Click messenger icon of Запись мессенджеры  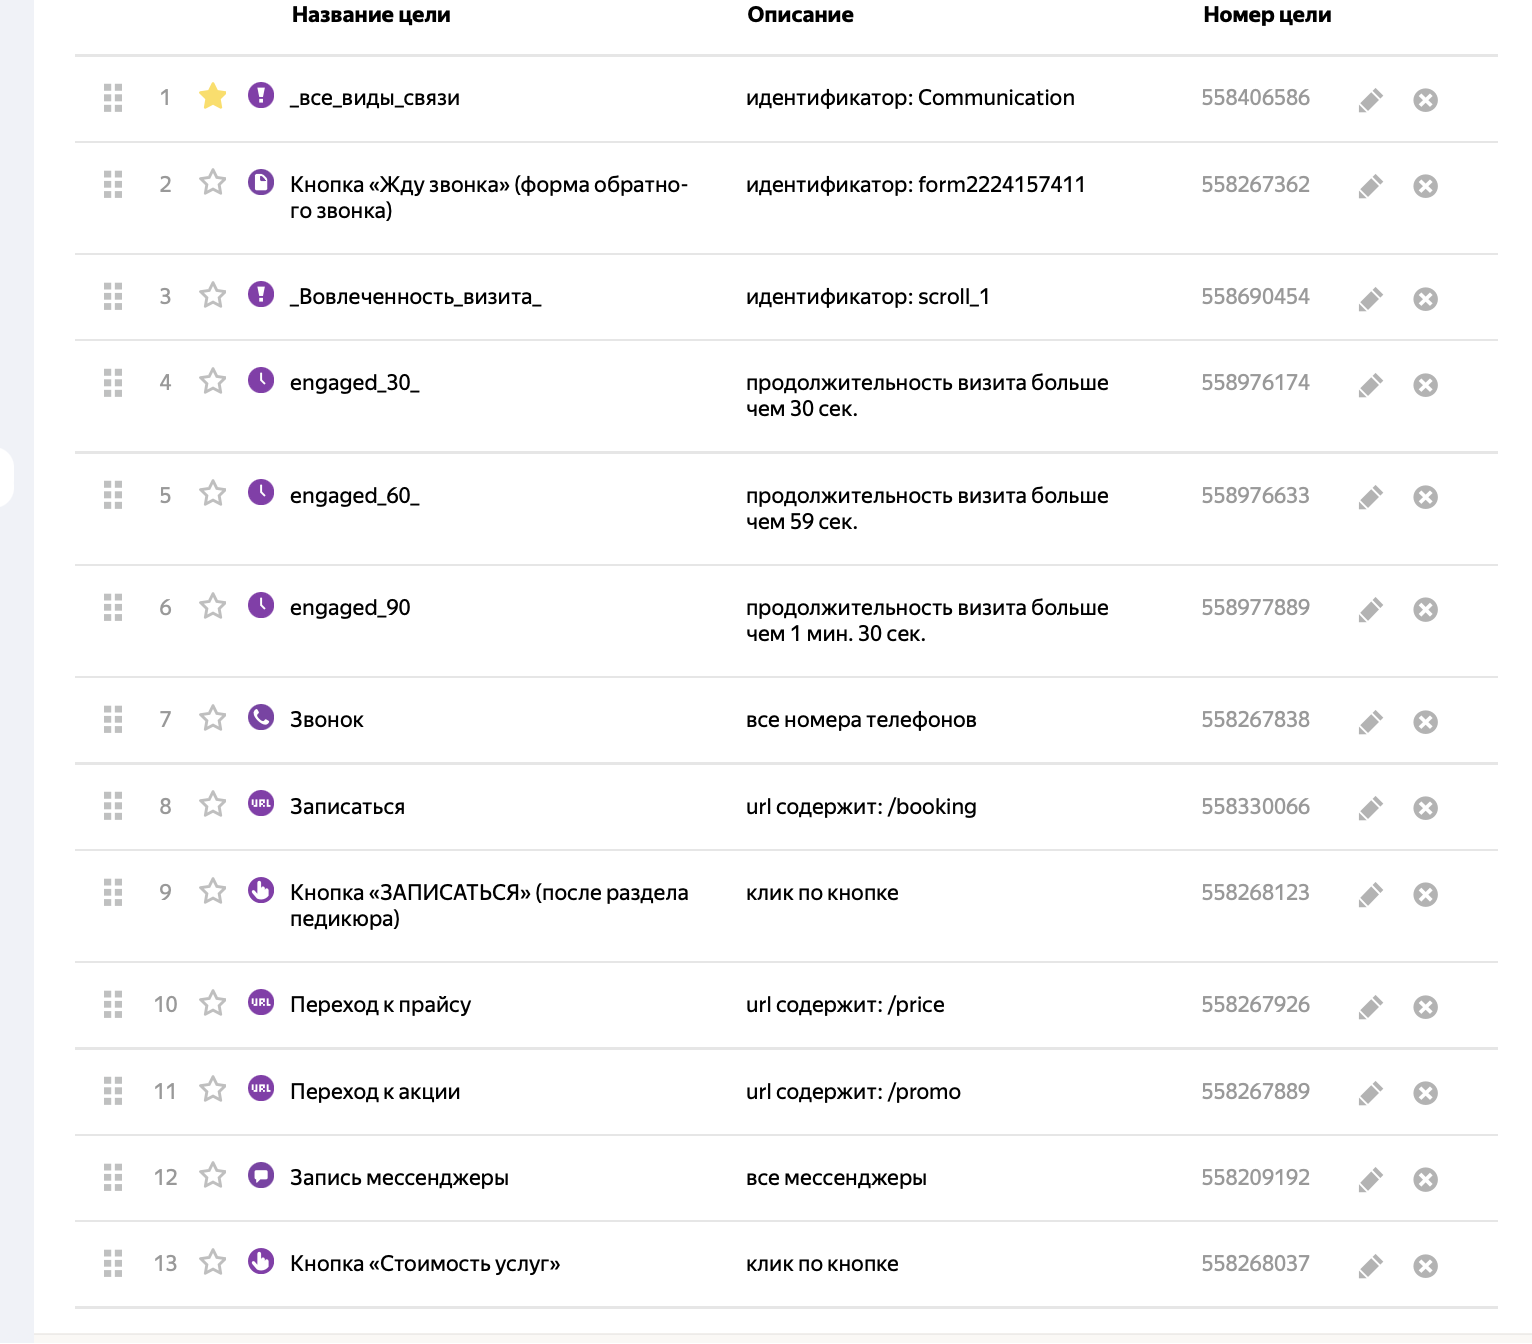click(x=261, y=1175)
